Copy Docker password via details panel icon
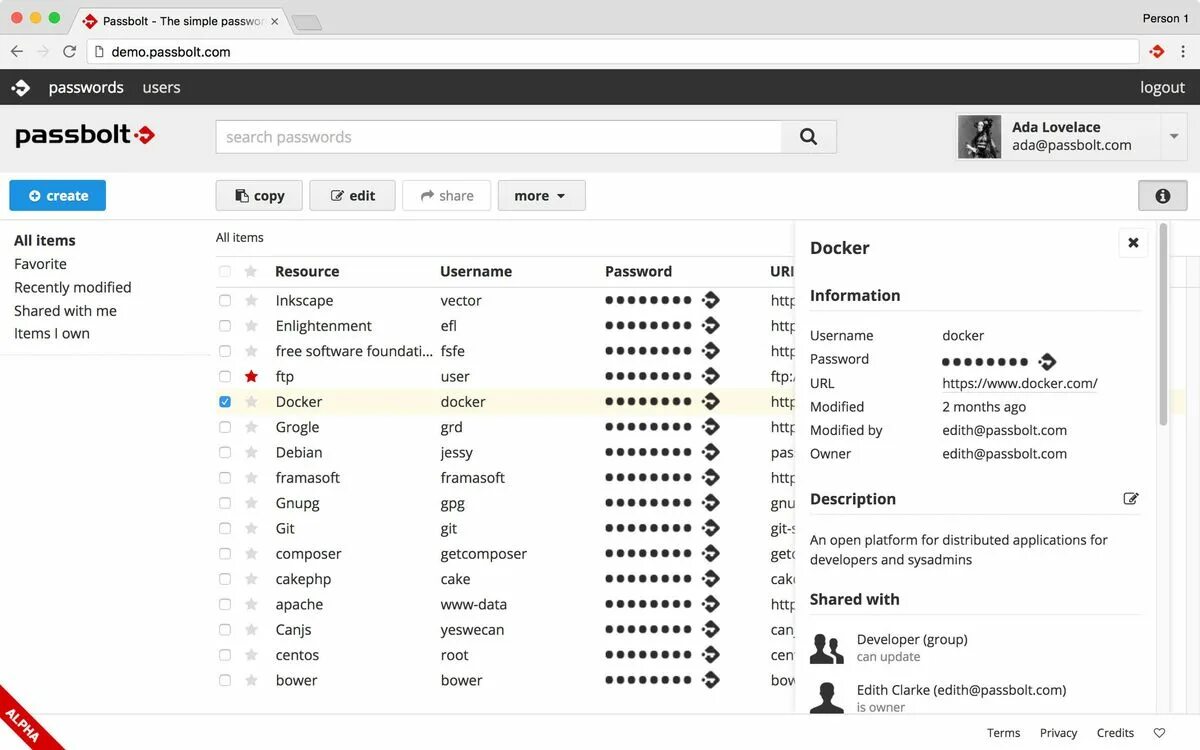 (x=1047, y=361)
